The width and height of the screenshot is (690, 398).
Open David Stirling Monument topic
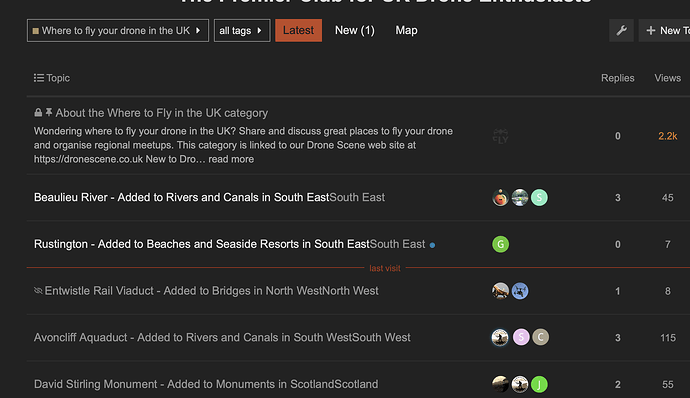tap(184, 384)
